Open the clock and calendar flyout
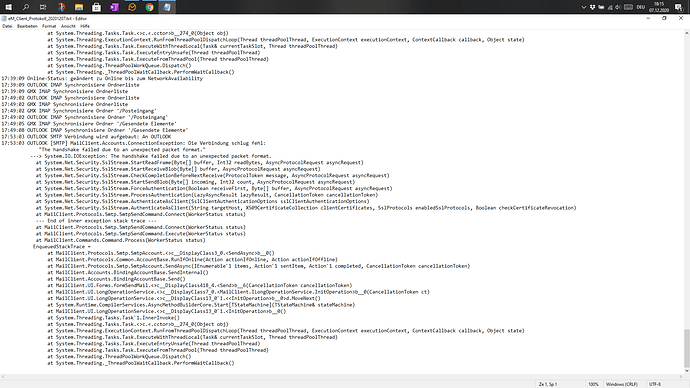The width and height of the screenshot is (690, 388). pos(659,7)
